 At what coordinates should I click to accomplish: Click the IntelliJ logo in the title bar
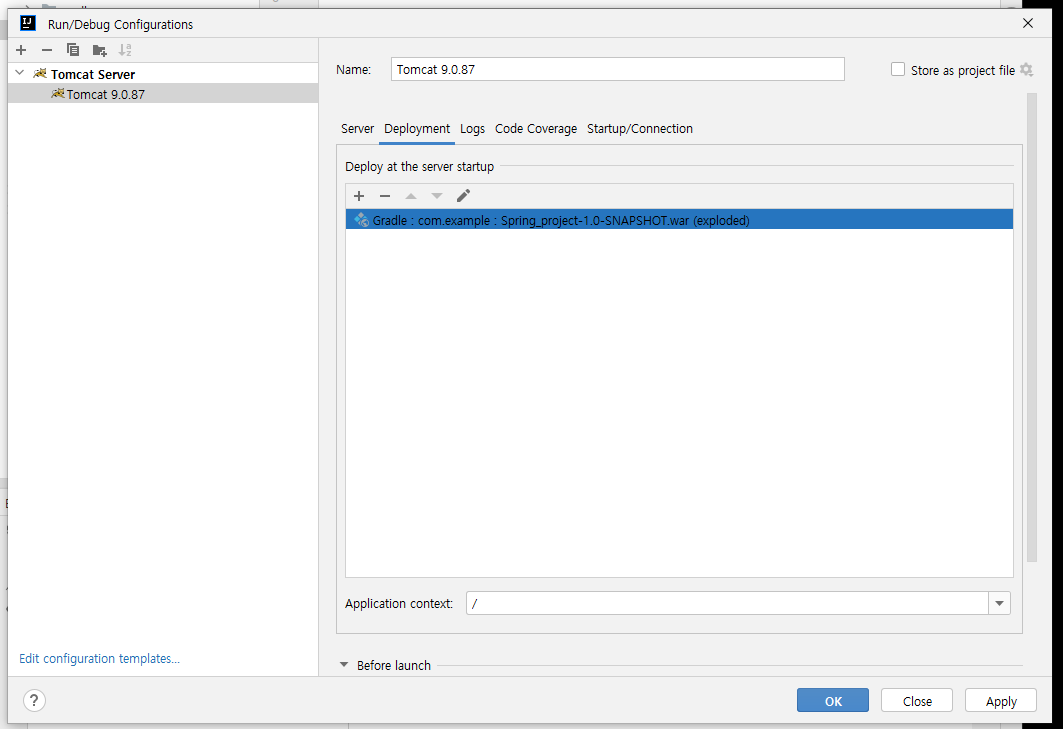(28, 24)
